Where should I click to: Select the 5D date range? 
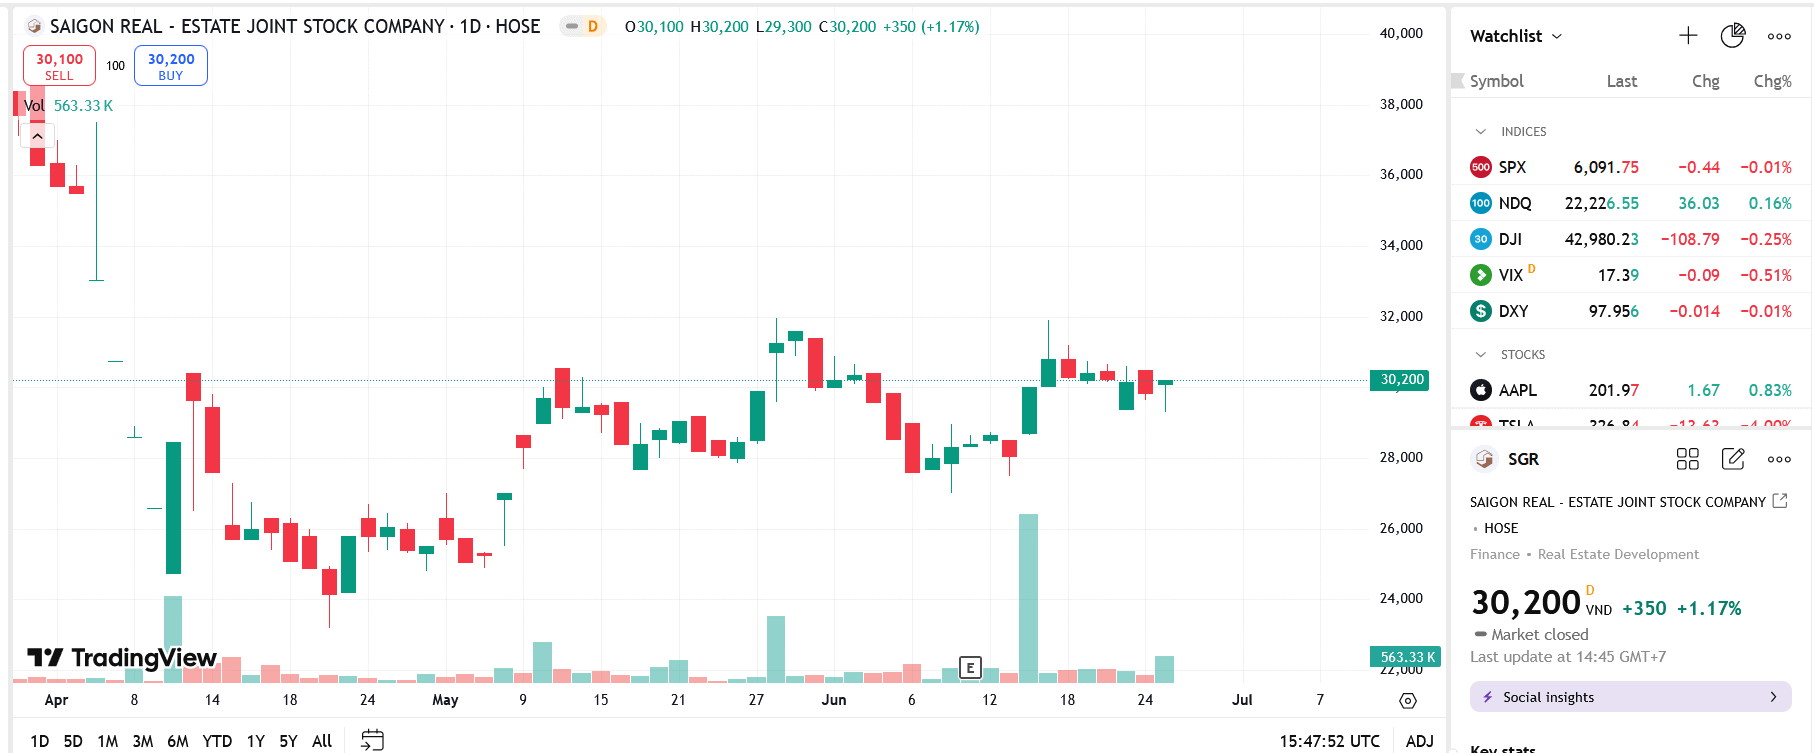point(73,741)
